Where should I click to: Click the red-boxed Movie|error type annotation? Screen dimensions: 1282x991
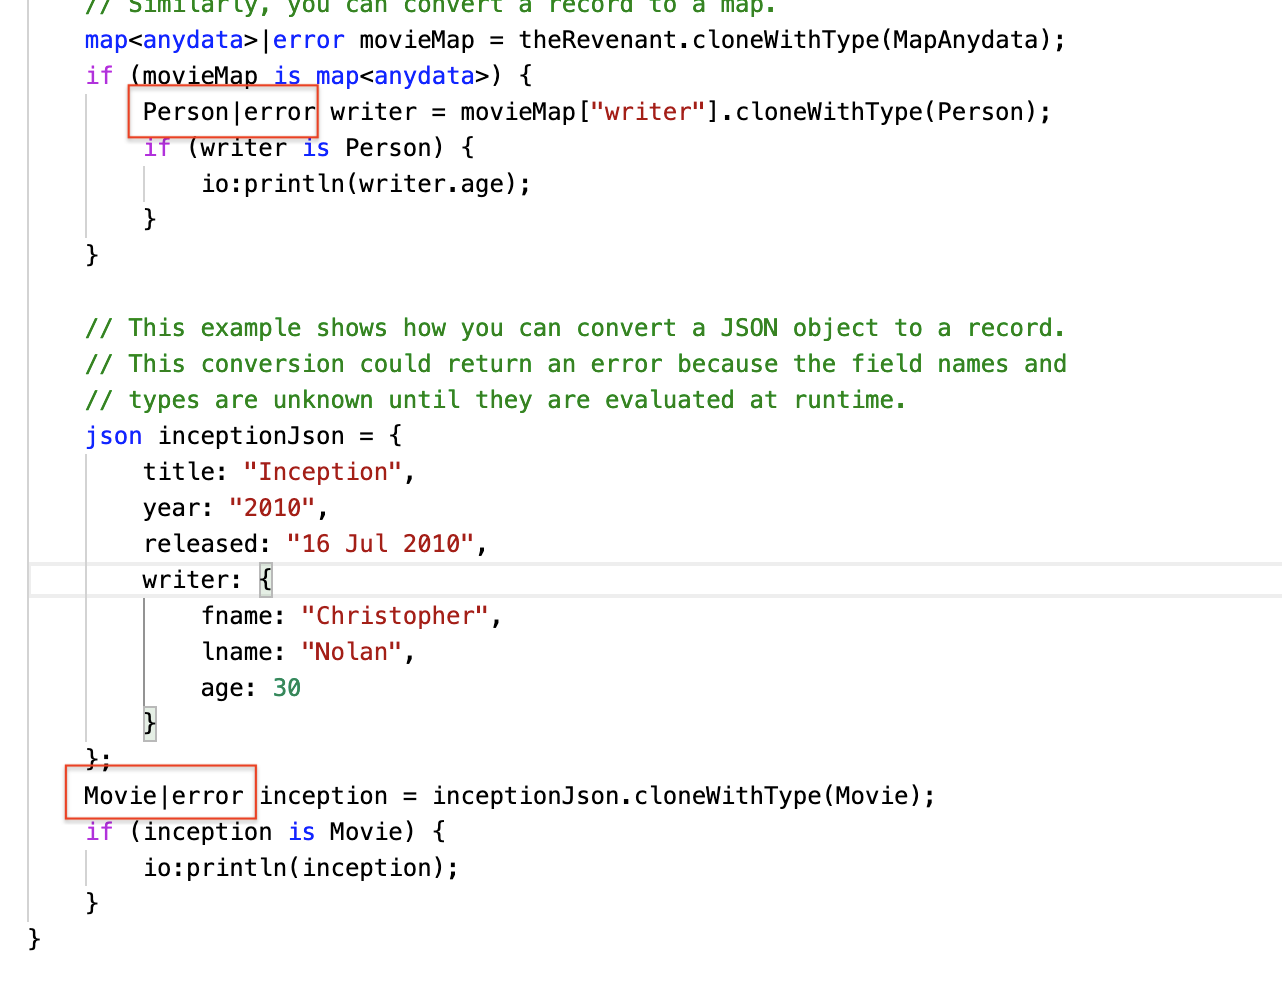[160, 794]
